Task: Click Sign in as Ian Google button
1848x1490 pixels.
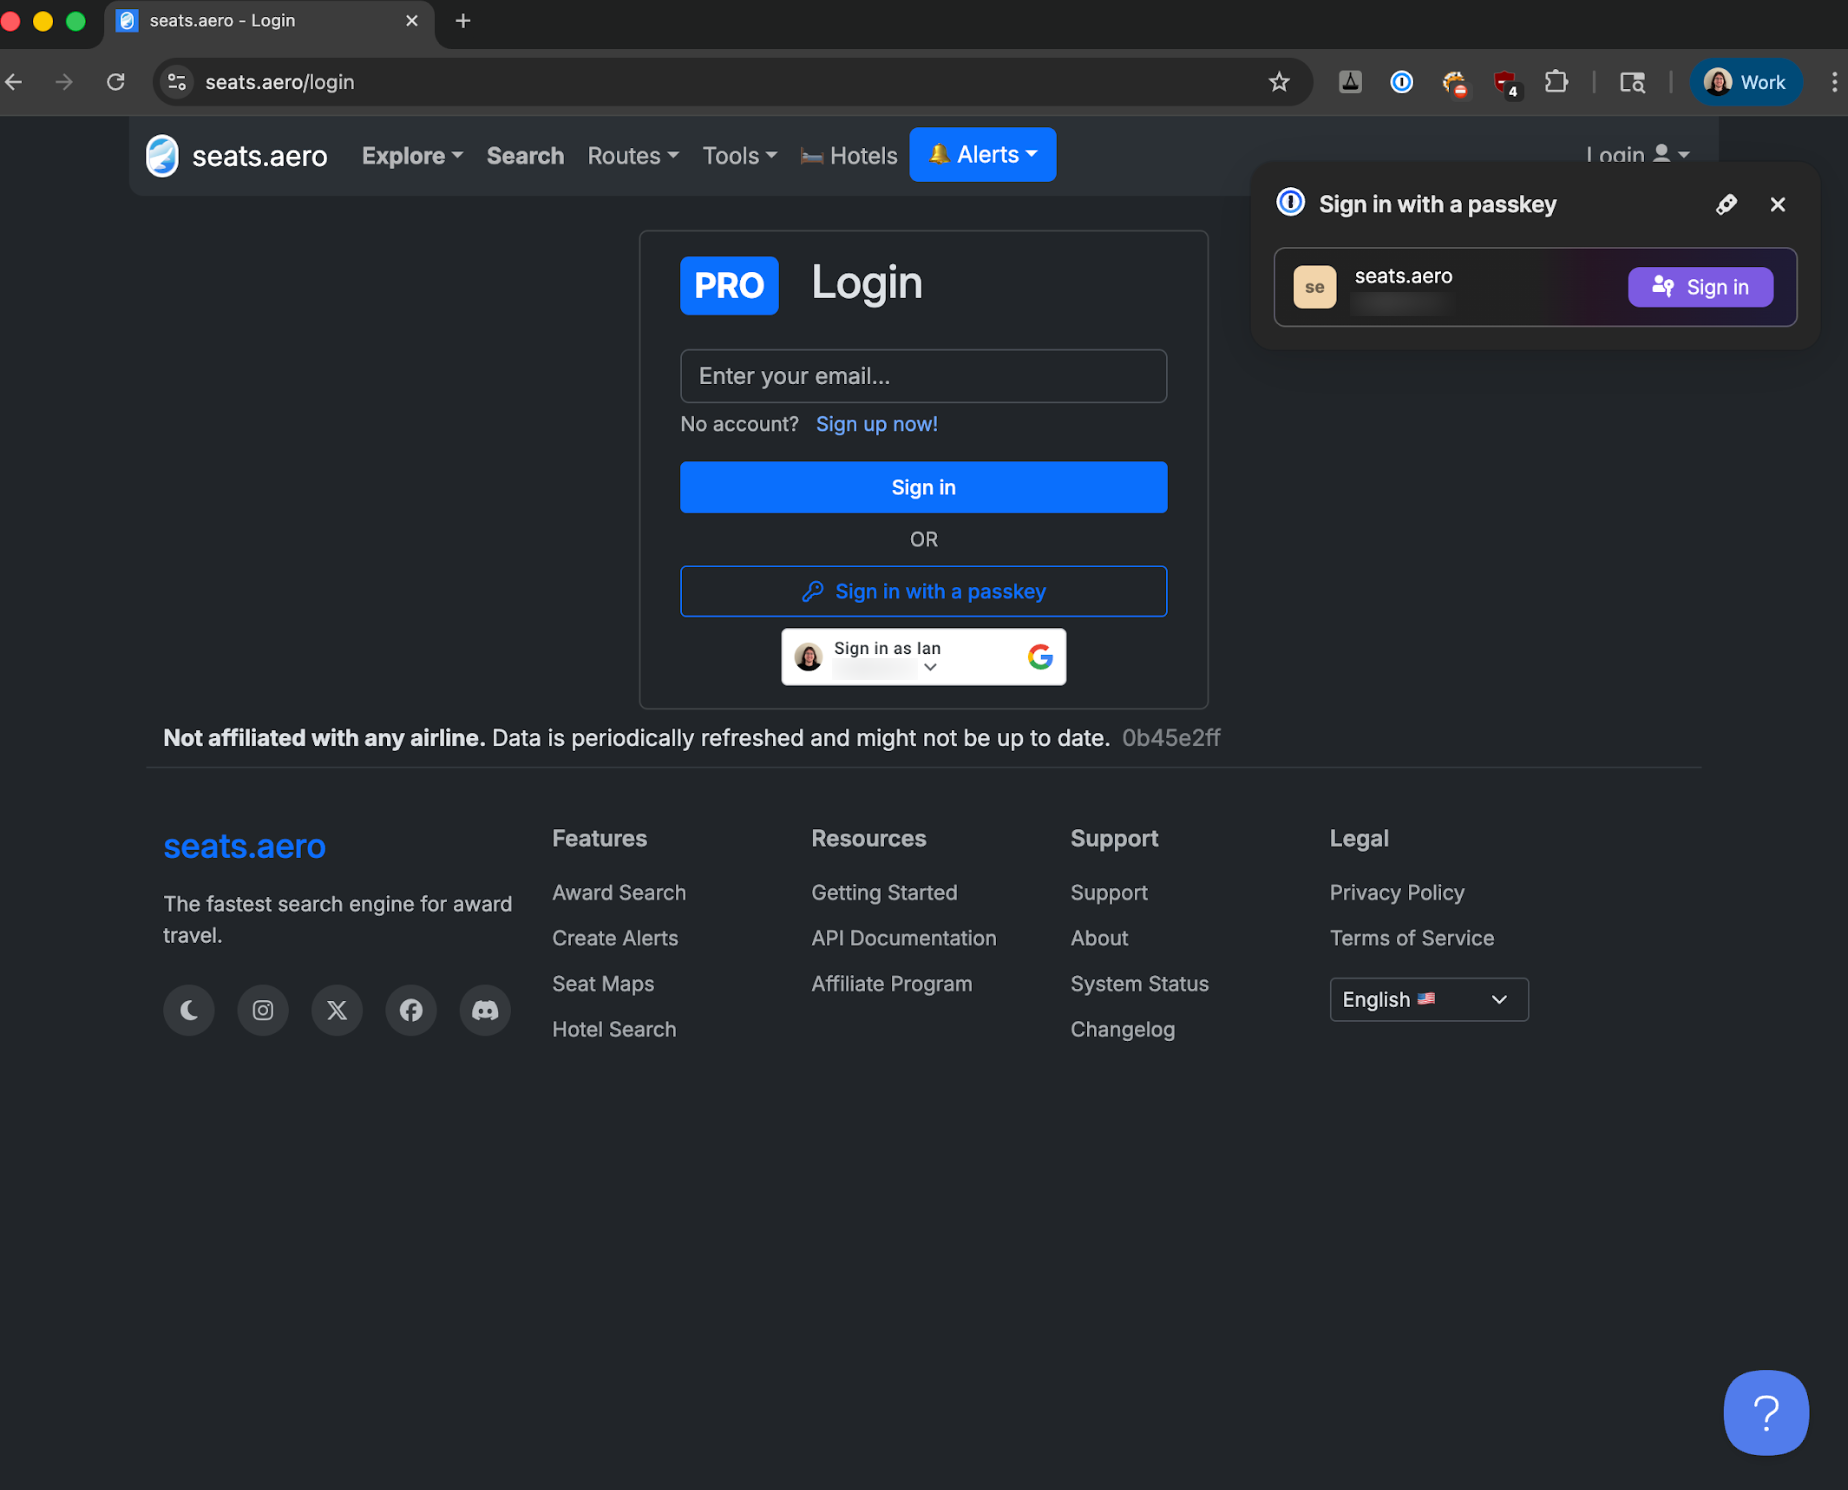Action: click(923, 656)
